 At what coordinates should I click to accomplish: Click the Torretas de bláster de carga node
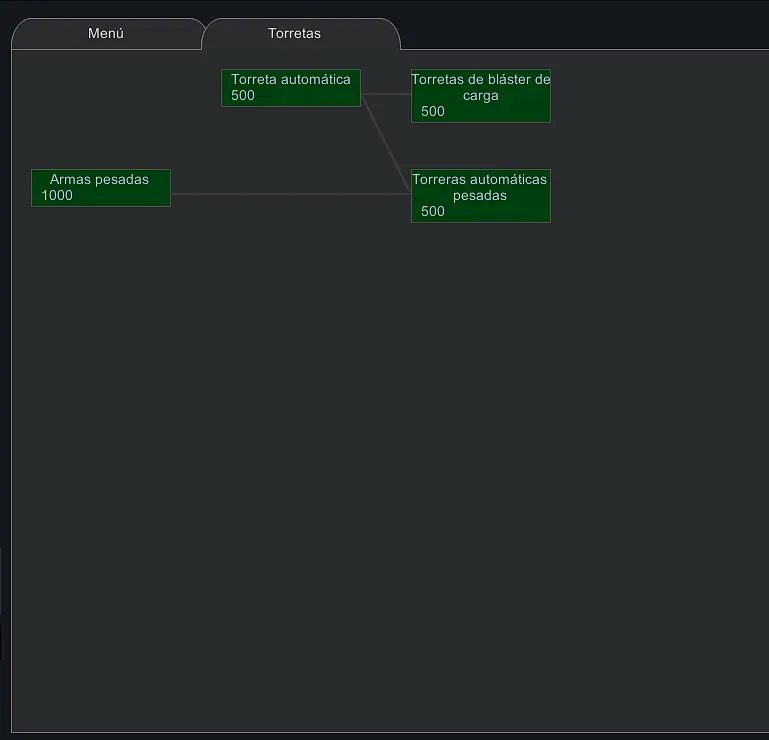click(480, 96)
